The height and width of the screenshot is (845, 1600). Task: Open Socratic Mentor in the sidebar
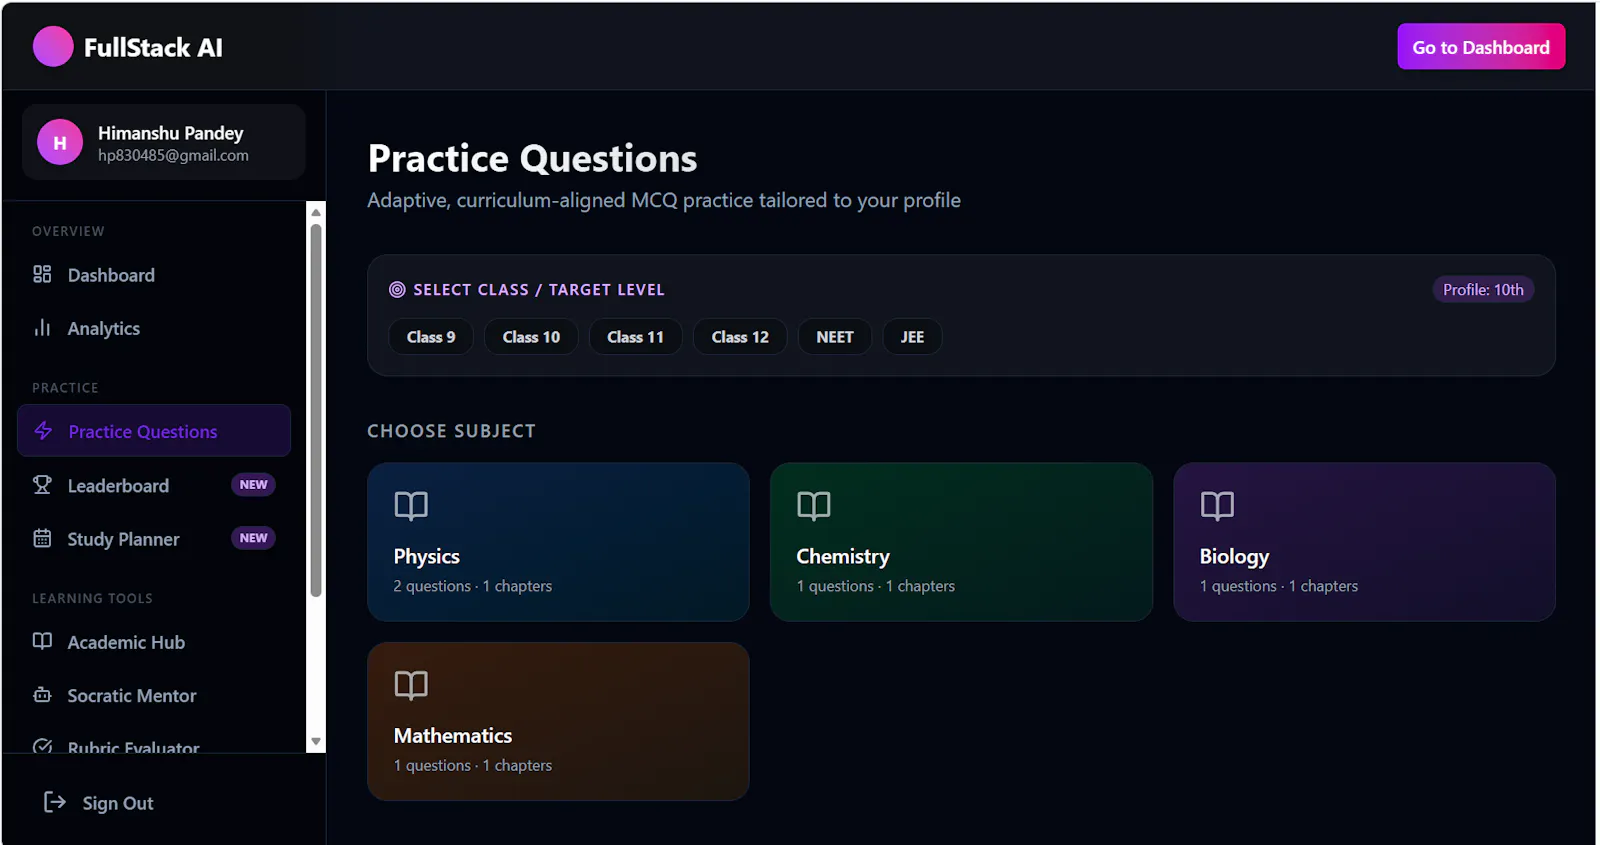click(x=154, y=695)
